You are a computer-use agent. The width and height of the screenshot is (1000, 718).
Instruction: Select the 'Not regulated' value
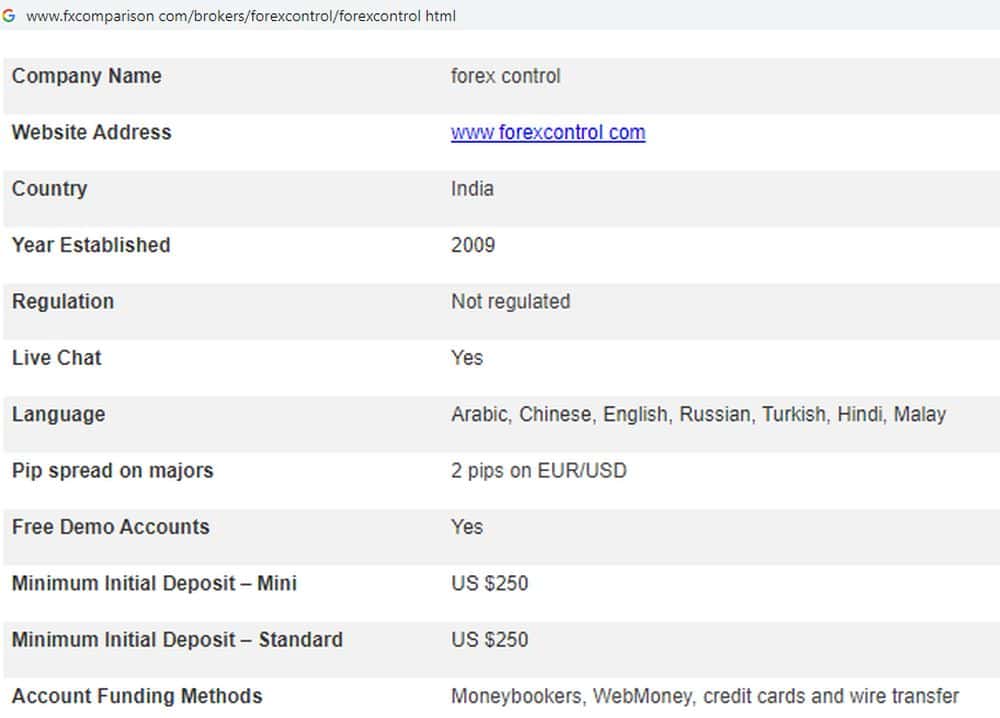point(511,302)
